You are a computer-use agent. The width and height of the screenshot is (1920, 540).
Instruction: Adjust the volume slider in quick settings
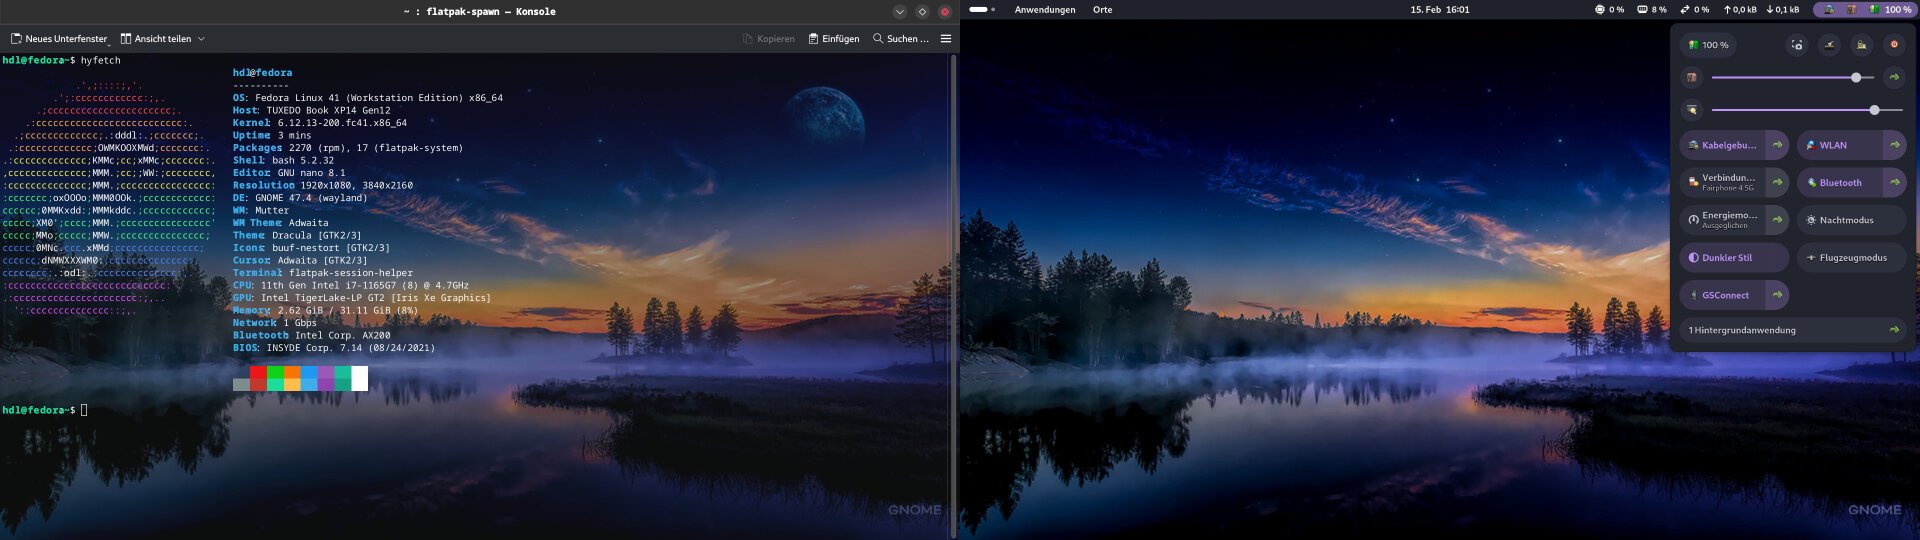point(1792,77)
